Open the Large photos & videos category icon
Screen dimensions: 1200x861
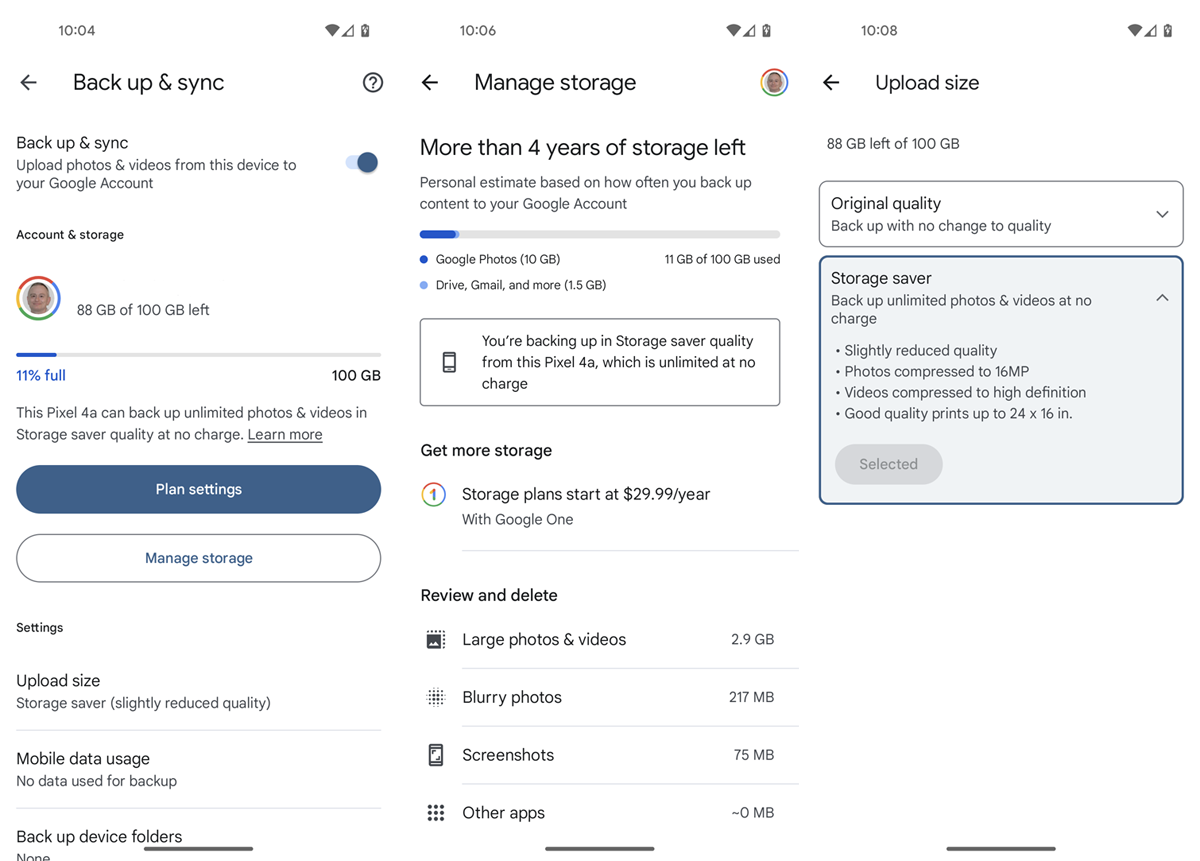point(435,639)
